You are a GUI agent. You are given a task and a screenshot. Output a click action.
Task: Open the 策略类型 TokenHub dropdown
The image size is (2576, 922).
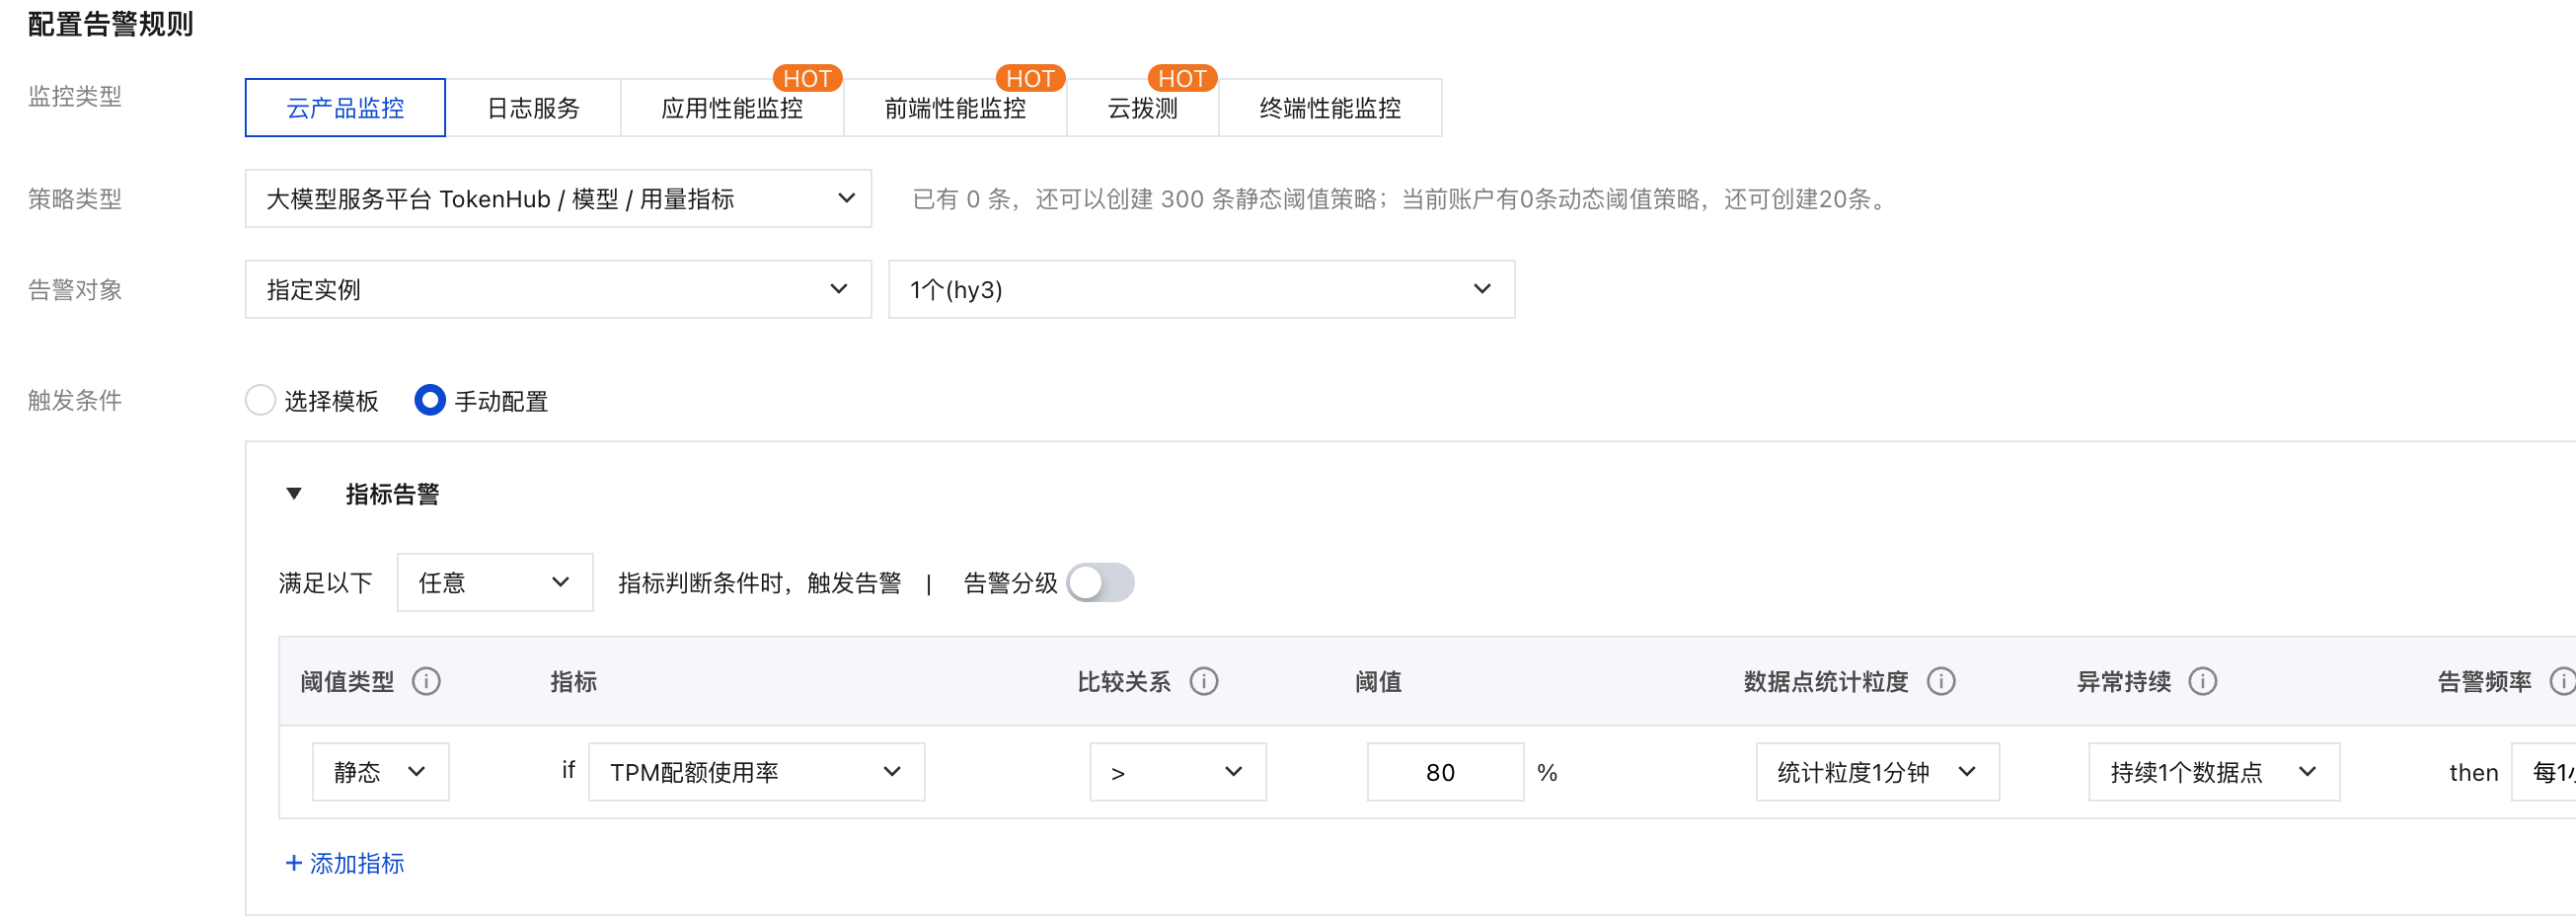(558, 199)
